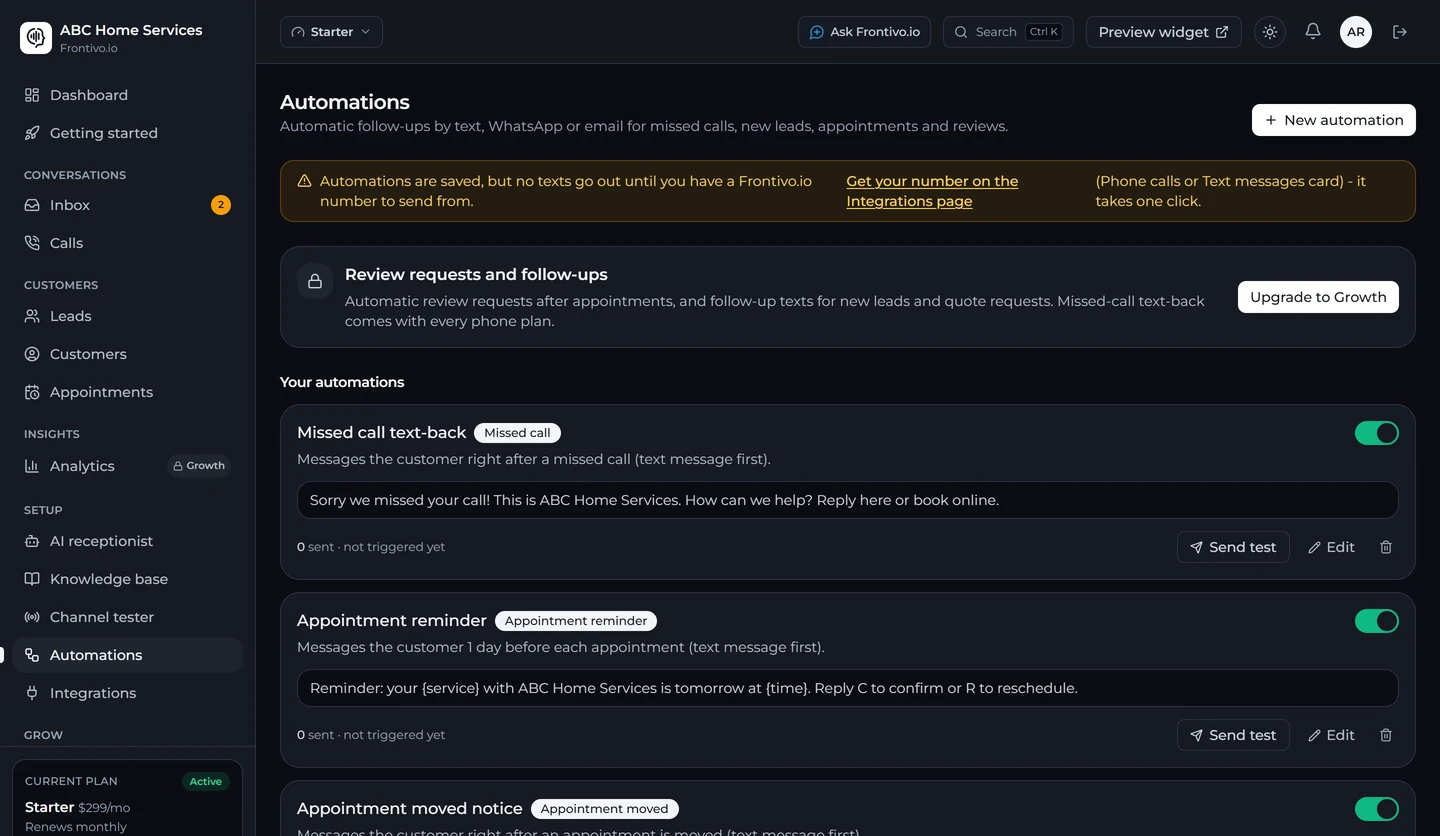Click the appointment reminder message text box
This screenshot has width=1440, height=836.
pos(848,688)
